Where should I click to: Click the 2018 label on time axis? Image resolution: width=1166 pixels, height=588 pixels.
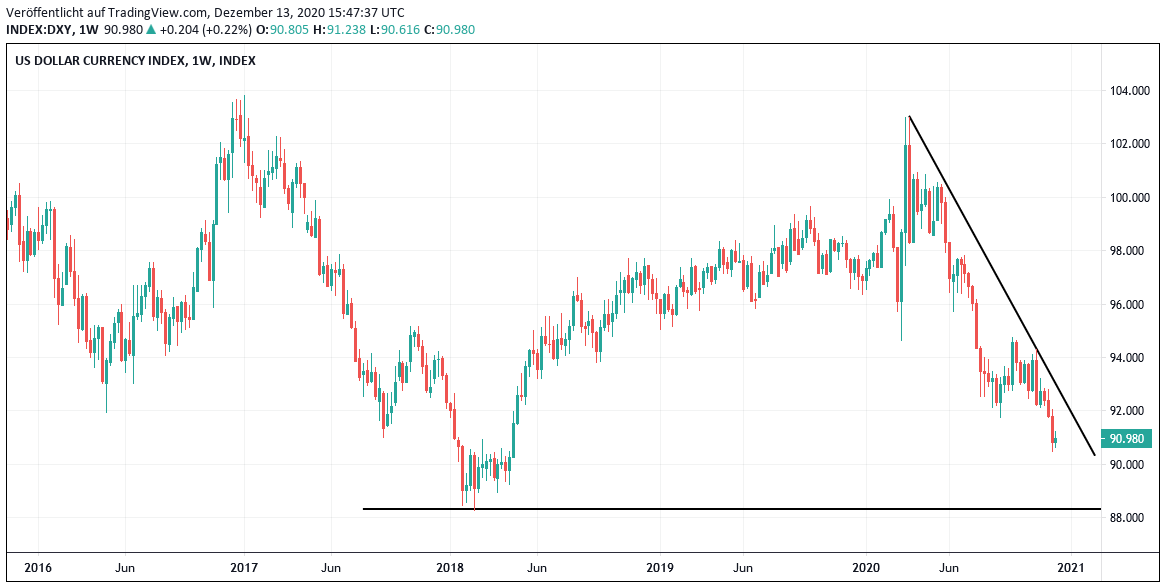[x=451, y=568]
